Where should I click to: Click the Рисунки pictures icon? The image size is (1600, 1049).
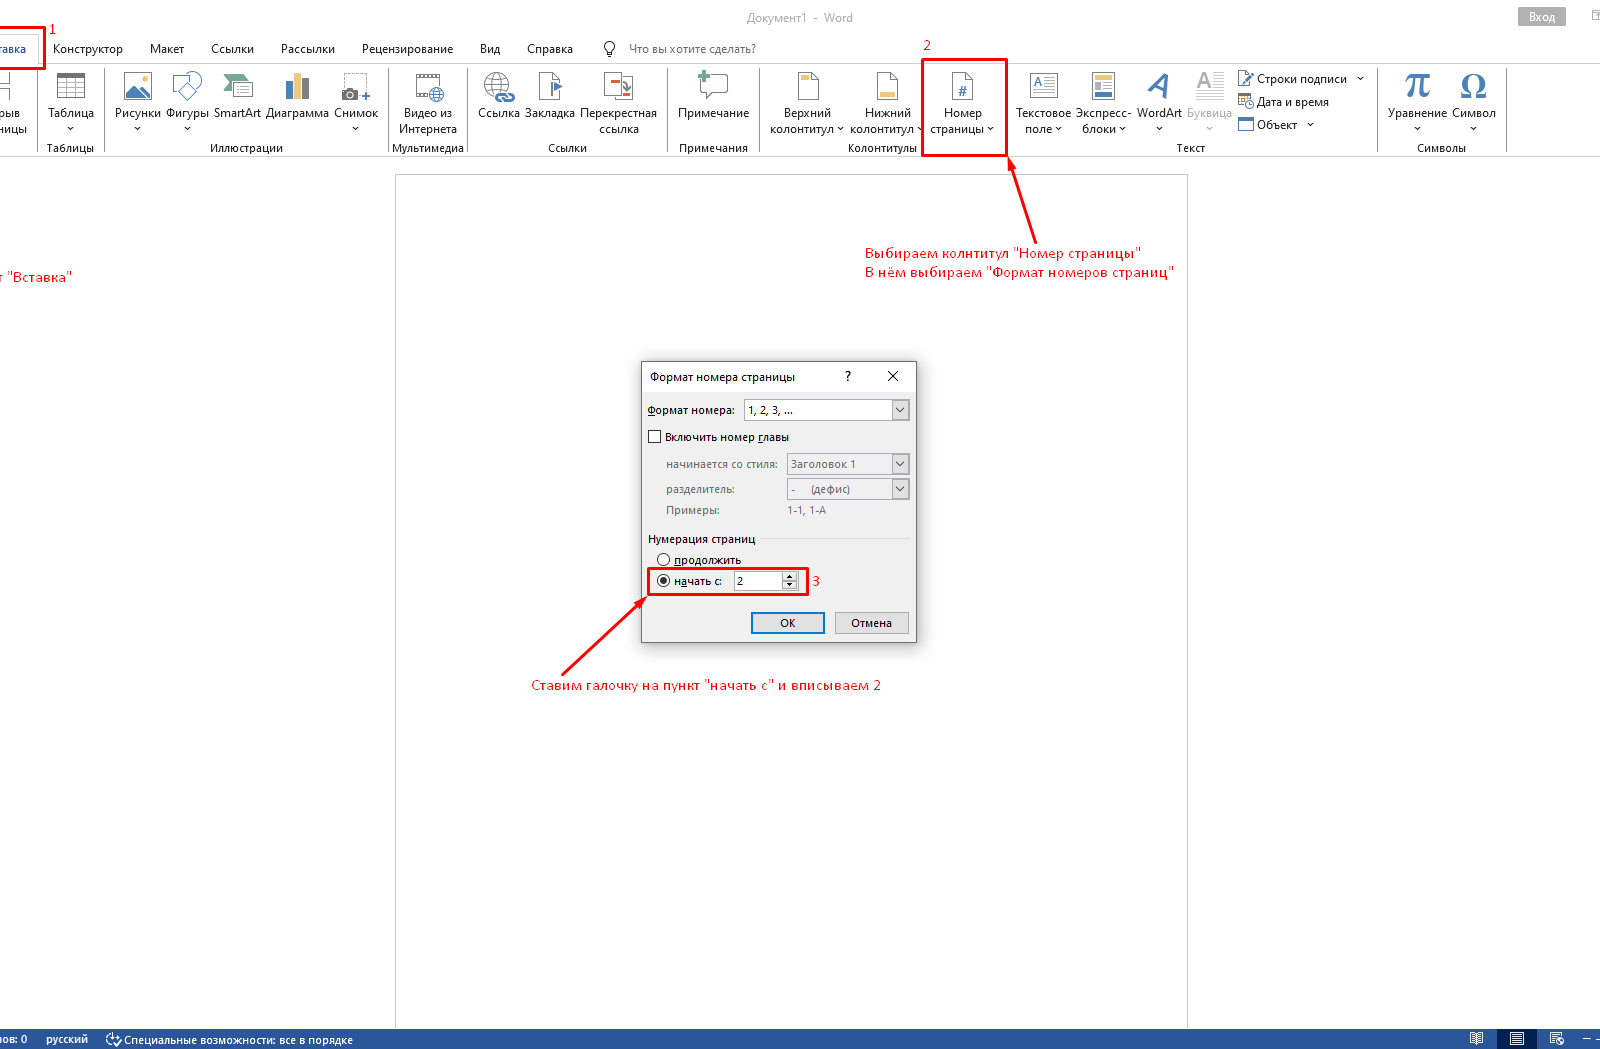[x=137, y=88]
